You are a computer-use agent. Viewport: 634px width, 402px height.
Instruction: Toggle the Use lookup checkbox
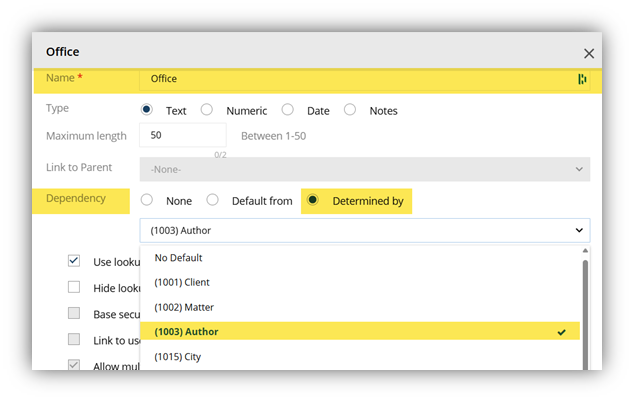(74, 261)
